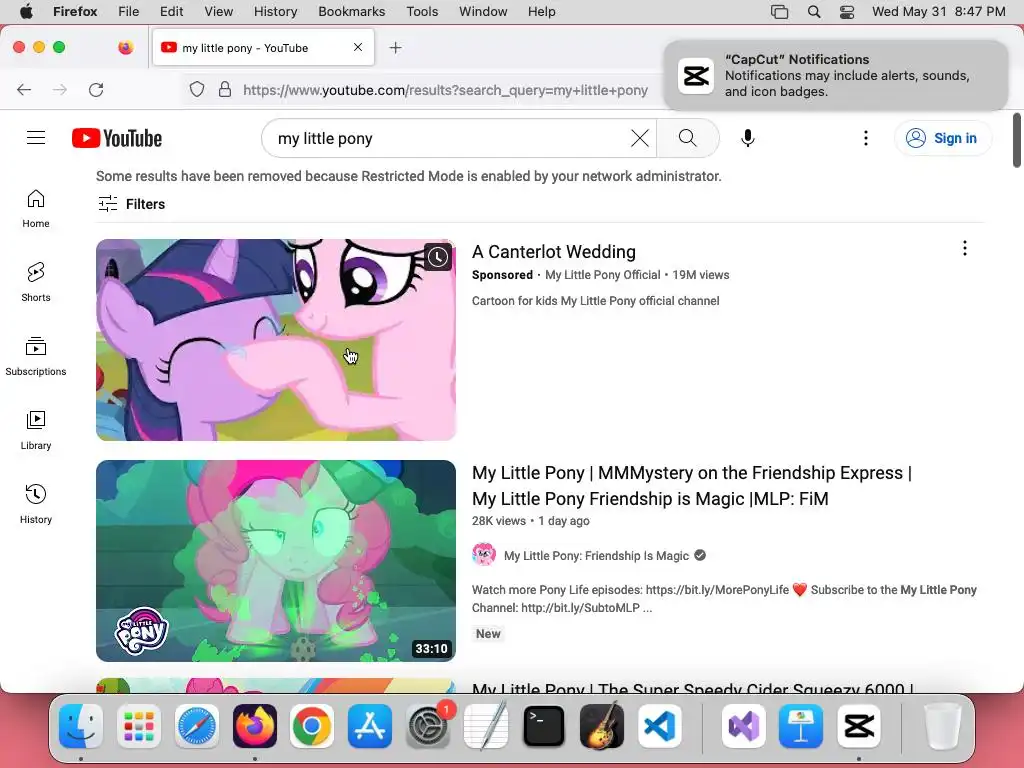
Task: Open Library in the sidebar
Action: point(36,430)
